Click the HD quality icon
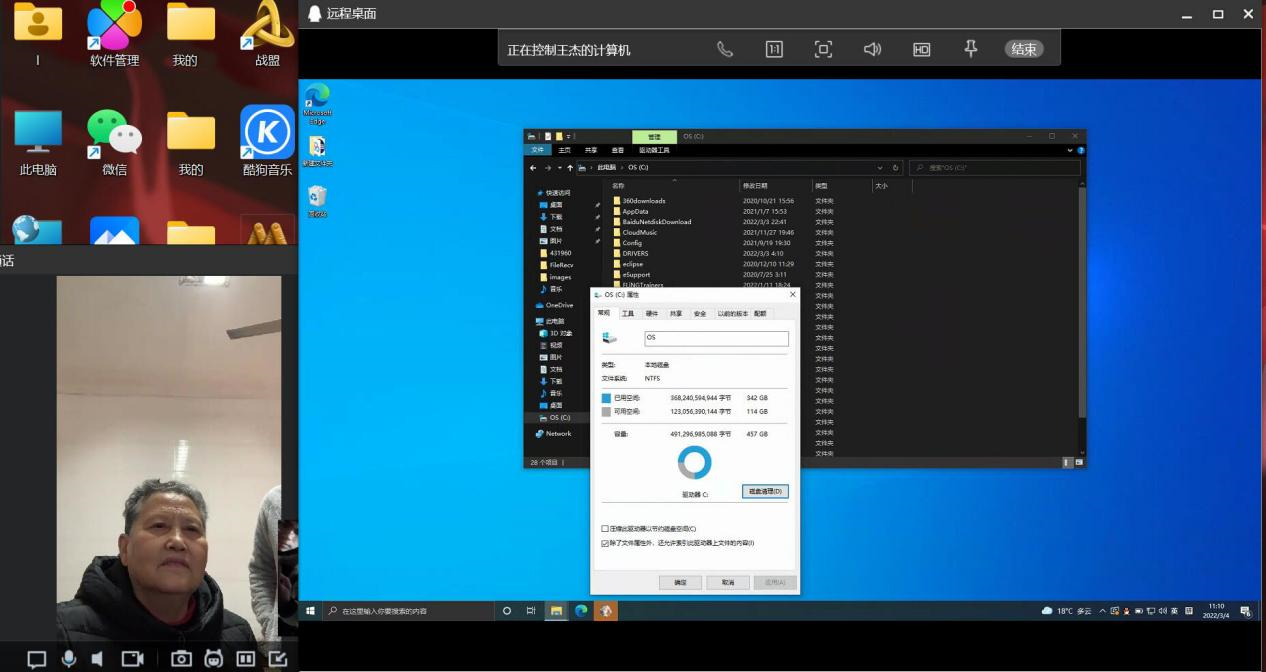This screenshot has height=672, width=1266. pos(921,49)
